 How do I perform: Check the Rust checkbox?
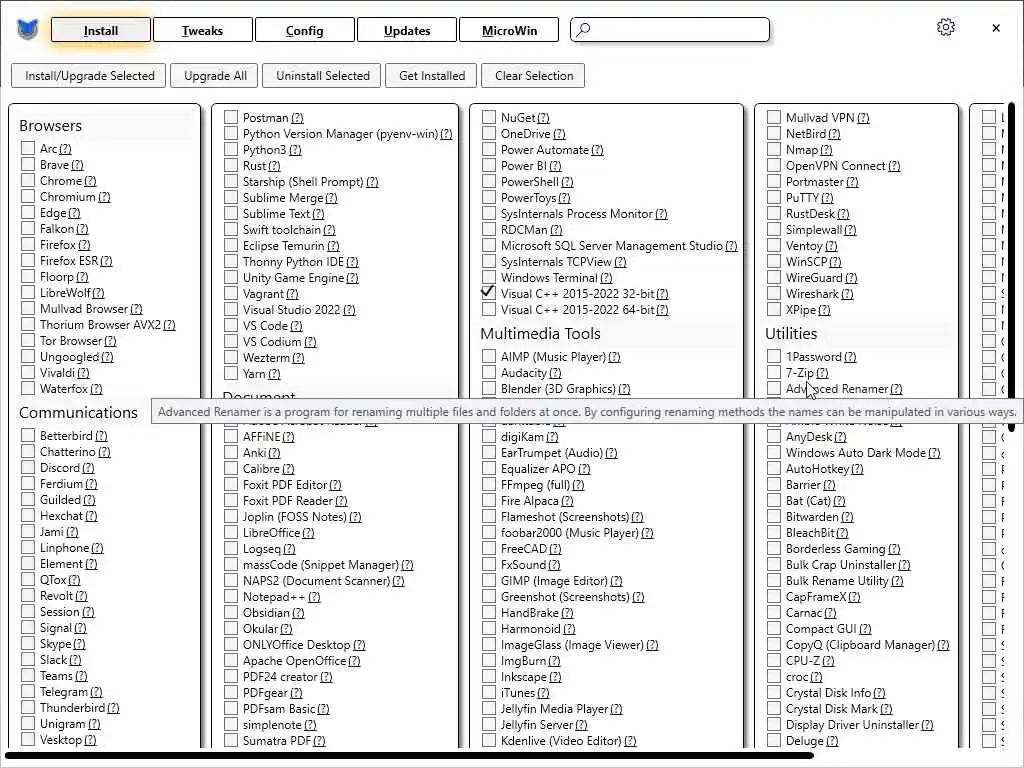tap(231, 165)
